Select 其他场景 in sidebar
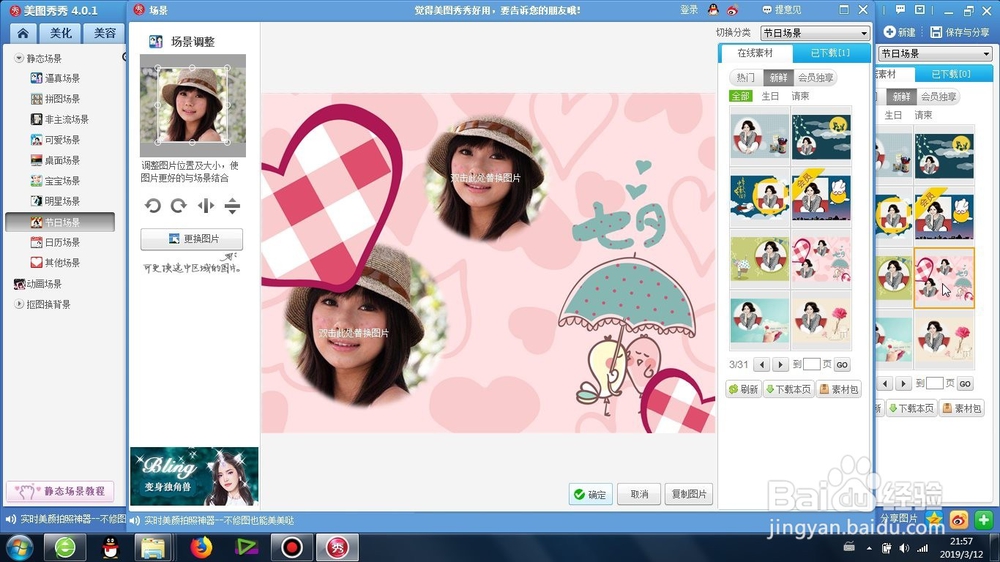 click(55, 263)
